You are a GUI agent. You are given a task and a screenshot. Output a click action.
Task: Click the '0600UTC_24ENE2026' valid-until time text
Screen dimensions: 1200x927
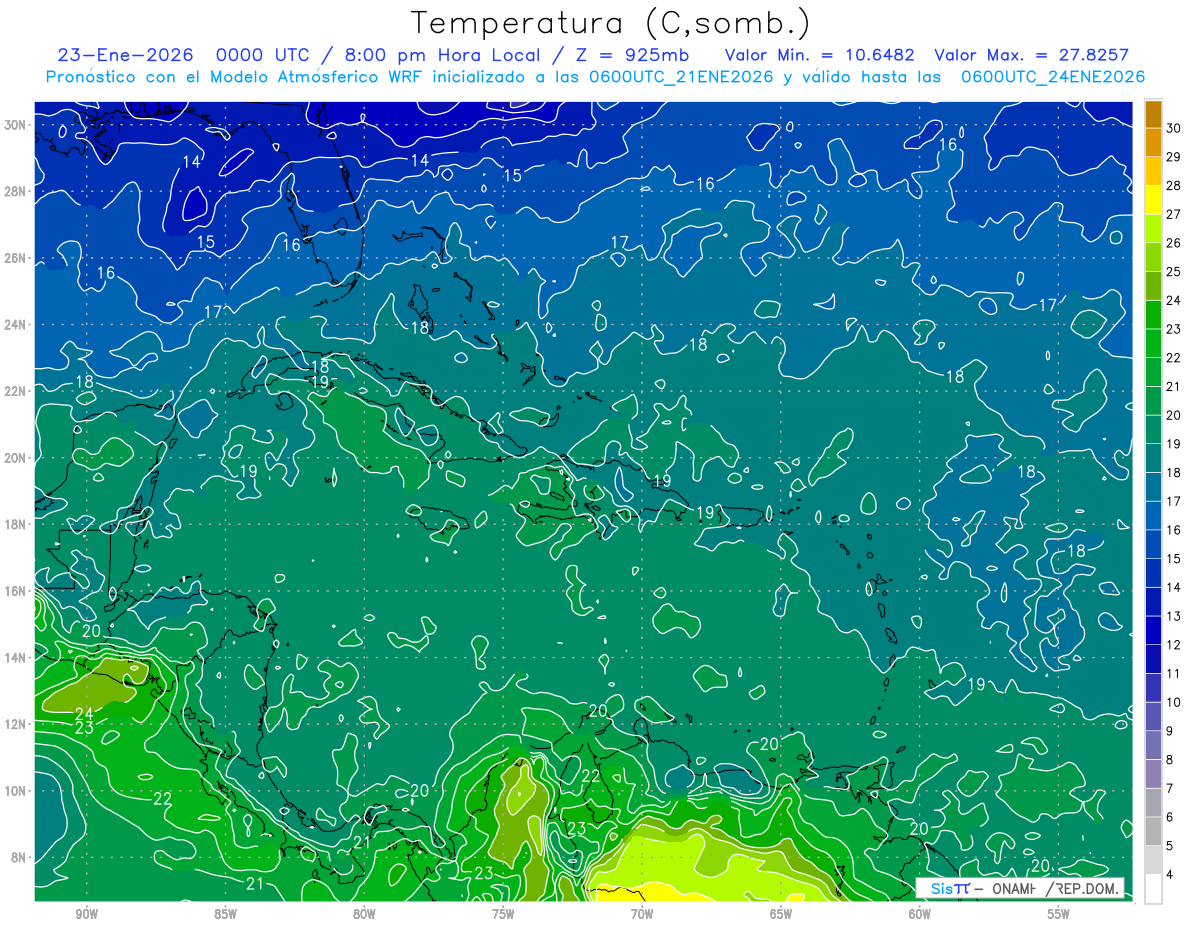click(1052, 77)
